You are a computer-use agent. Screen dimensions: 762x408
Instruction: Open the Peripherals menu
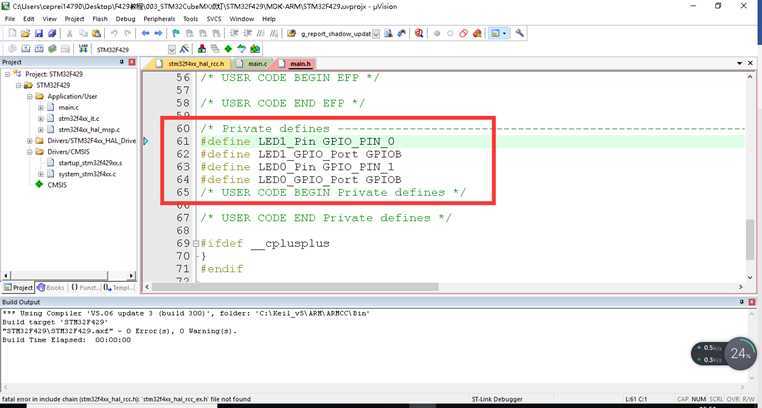pyautogui.click(x=159, y=19)
